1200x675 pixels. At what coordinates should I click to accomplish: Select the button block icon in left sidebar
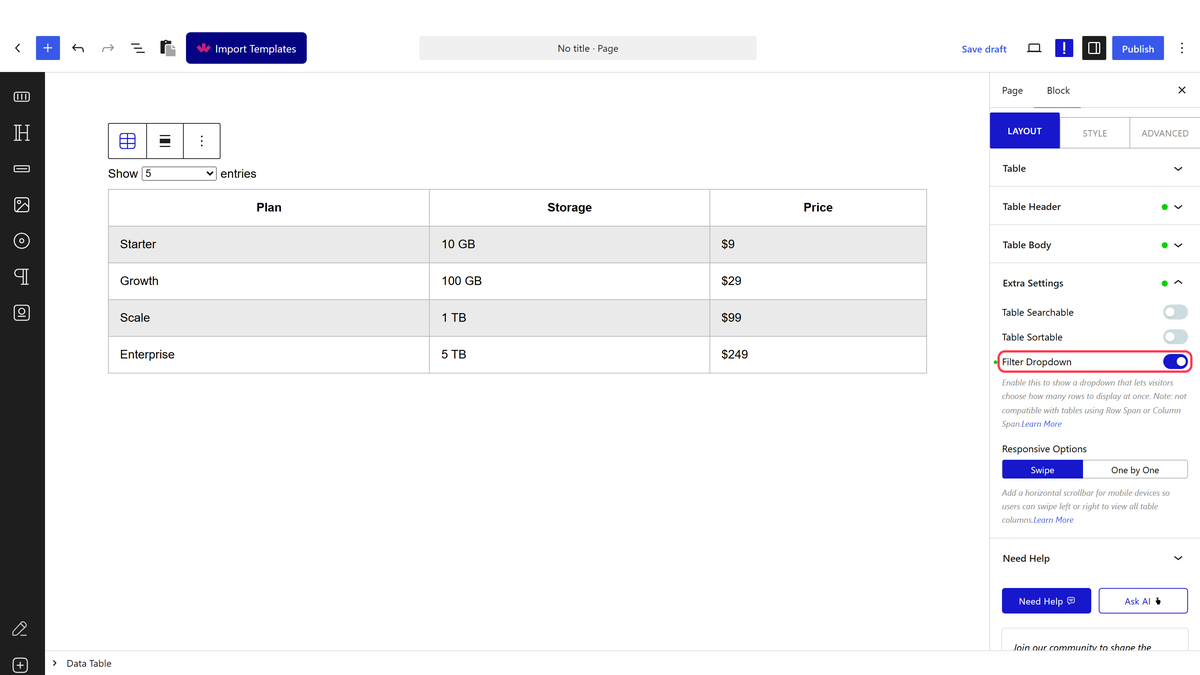(22, 169)
